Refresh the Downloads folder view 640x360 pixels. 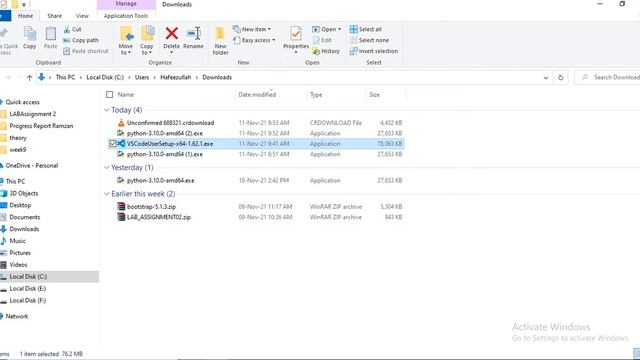[x=560, y=77]
